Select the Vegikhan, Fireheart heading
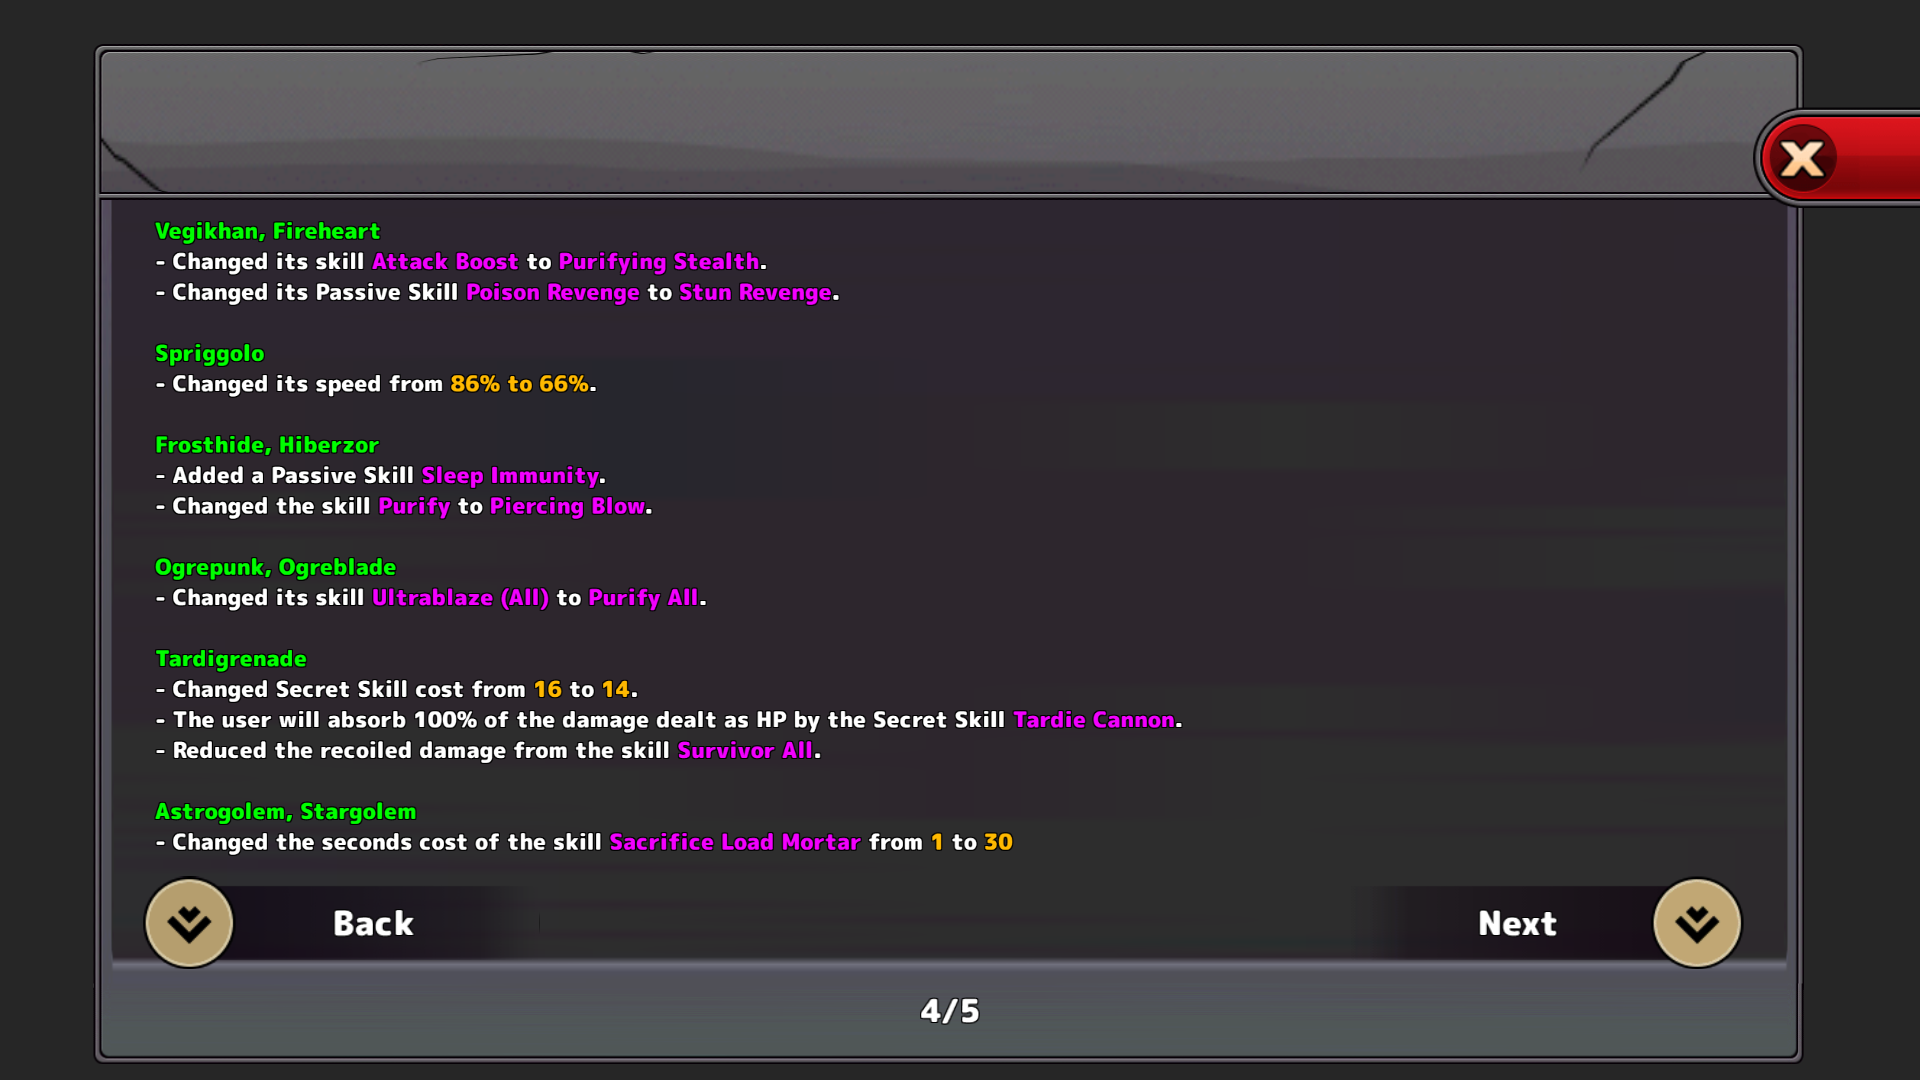Viewport: 1920px width, 1080px height. point(267,231)
